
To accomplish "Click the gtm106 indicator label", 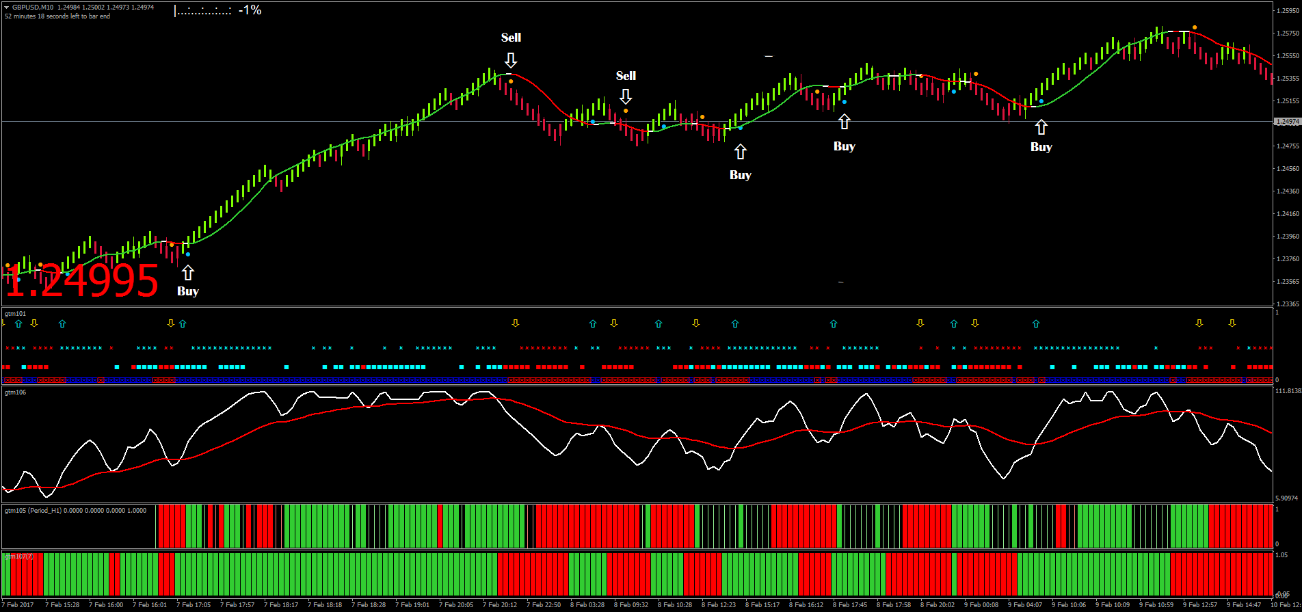I will (15, 390).
